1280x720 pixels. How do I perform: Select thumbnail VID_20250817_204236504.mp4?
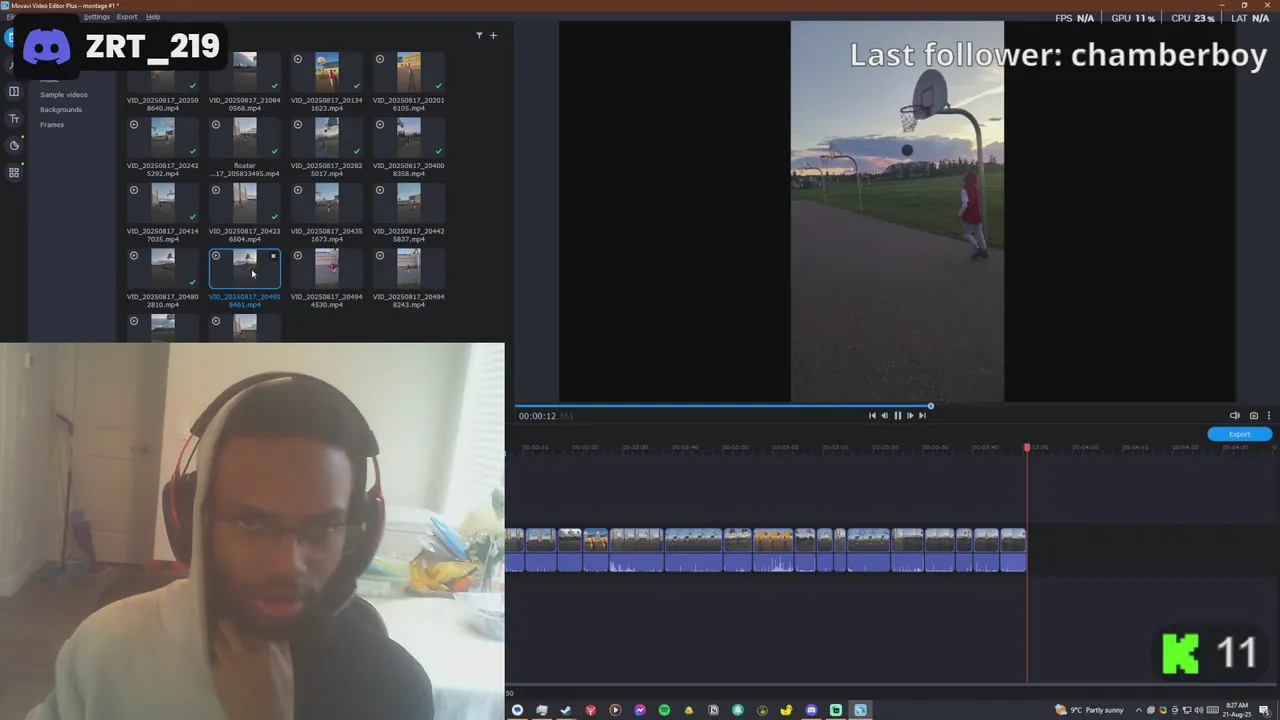click(x=245, y=203)
